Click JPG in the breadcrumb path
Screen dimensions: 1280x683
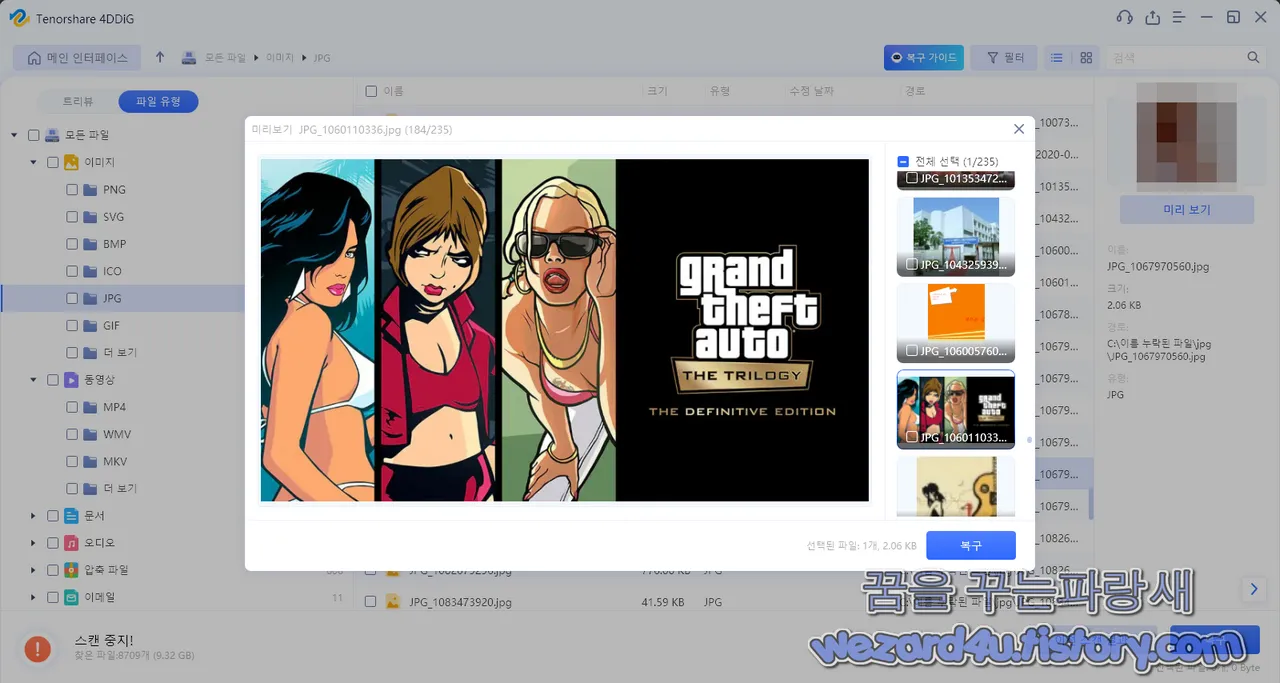tap(322, 58)
